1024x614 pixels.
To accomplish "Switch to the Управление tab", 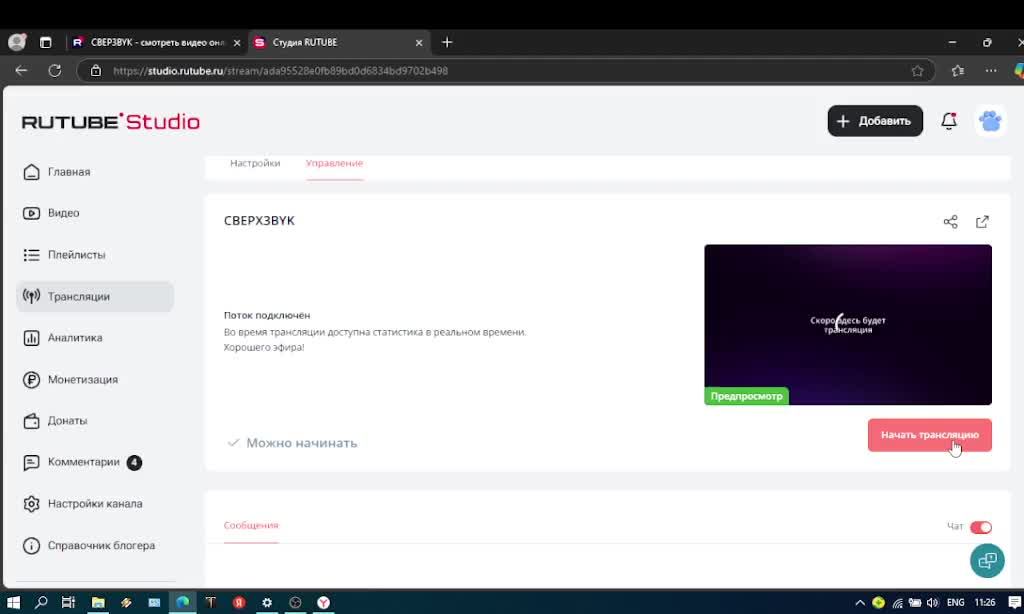I will click(334, 163).
